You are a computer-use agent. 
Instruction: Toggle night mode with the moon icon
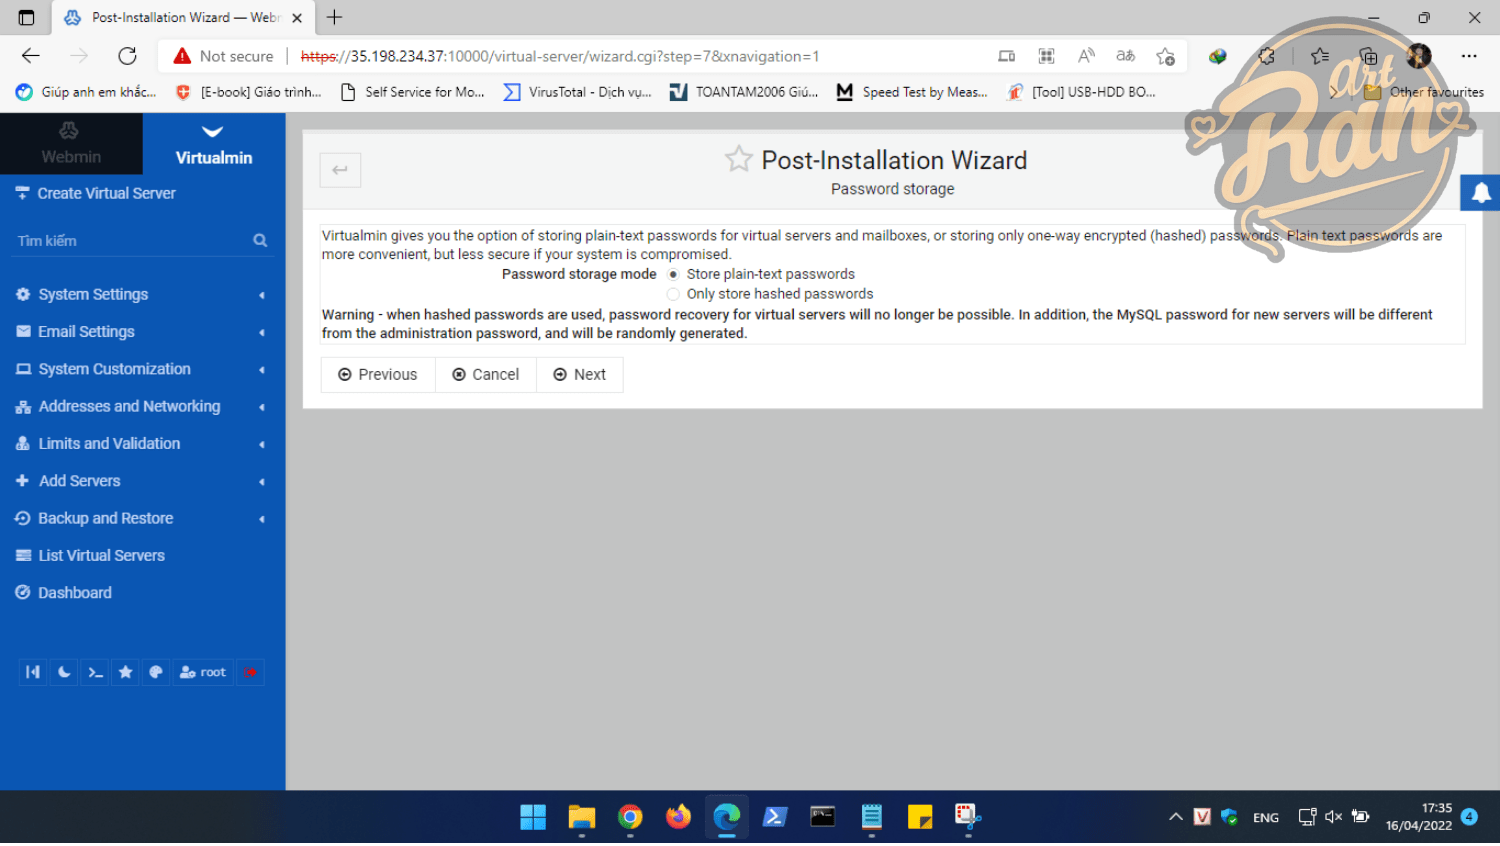point(64,674)
